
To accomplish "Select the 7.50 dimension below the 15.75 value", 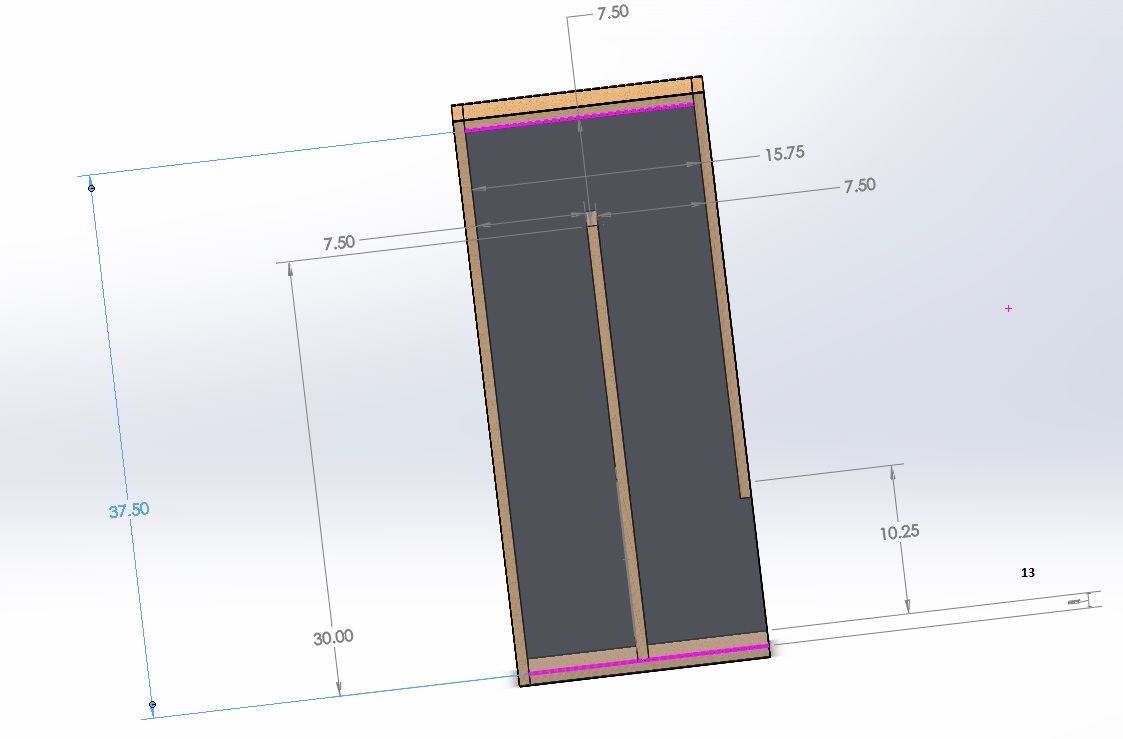I will [x=859, y=185].
